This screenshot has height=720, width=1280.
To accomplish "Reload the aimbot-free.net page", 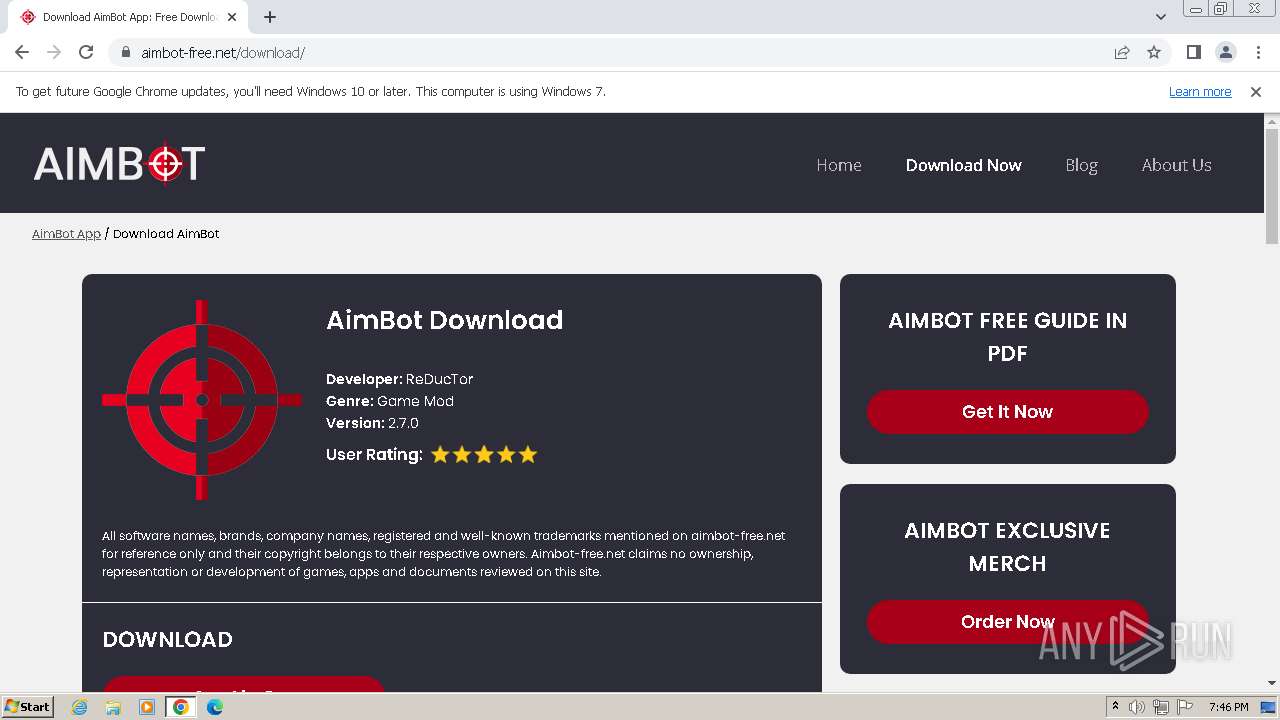I will coord(86,52).
